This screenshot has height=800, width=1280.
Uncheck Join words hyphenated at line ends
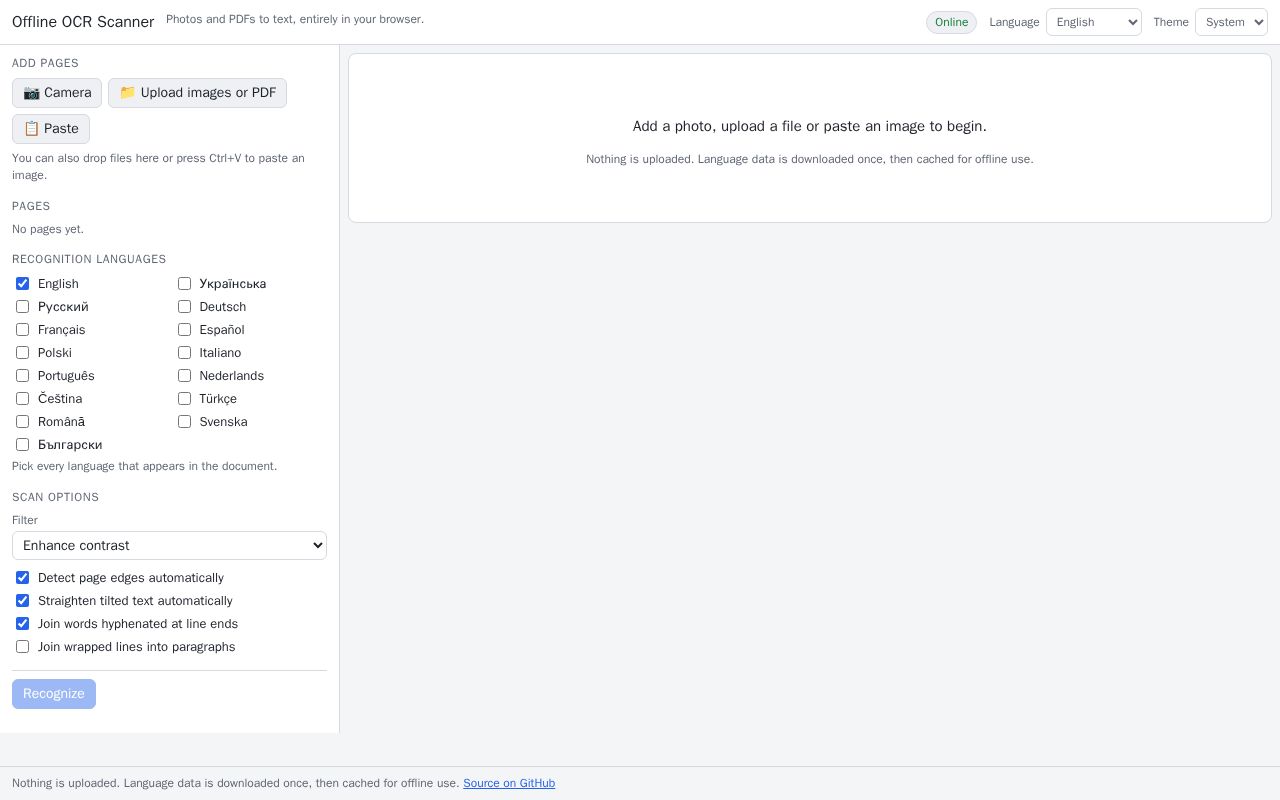22,624
